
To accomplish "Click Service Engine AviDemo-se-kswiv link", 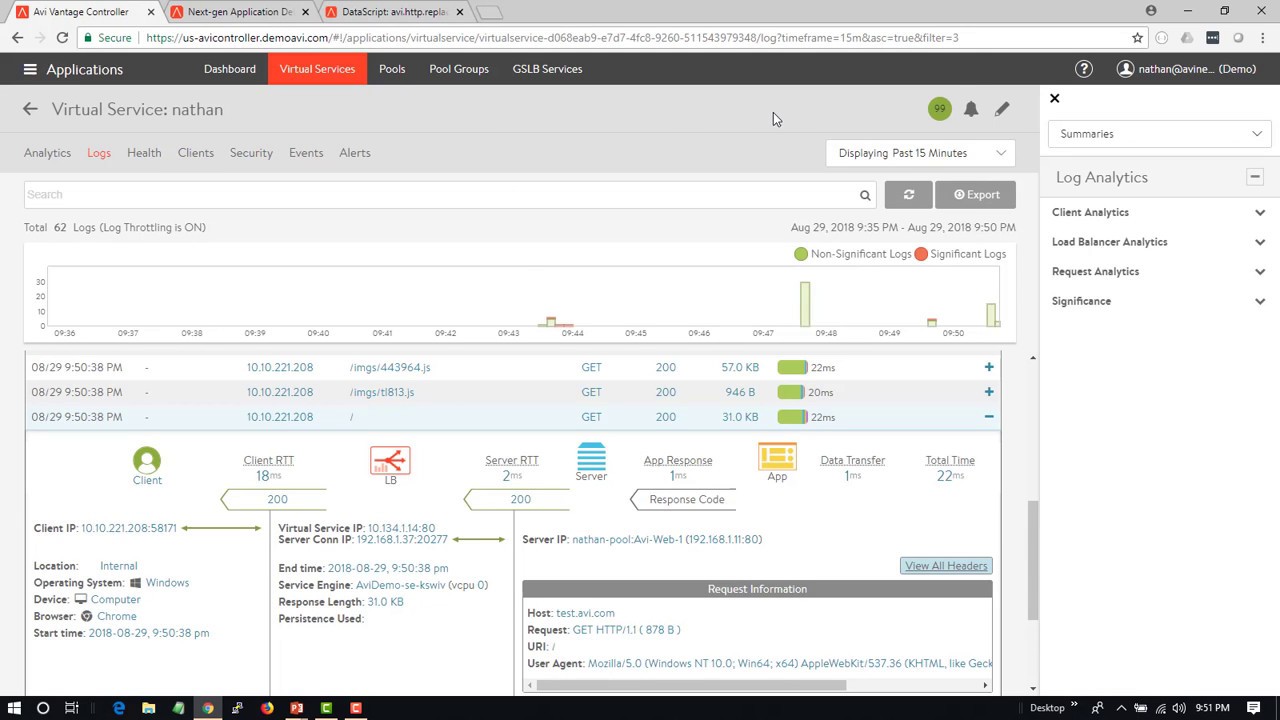I will pos(400,585).
